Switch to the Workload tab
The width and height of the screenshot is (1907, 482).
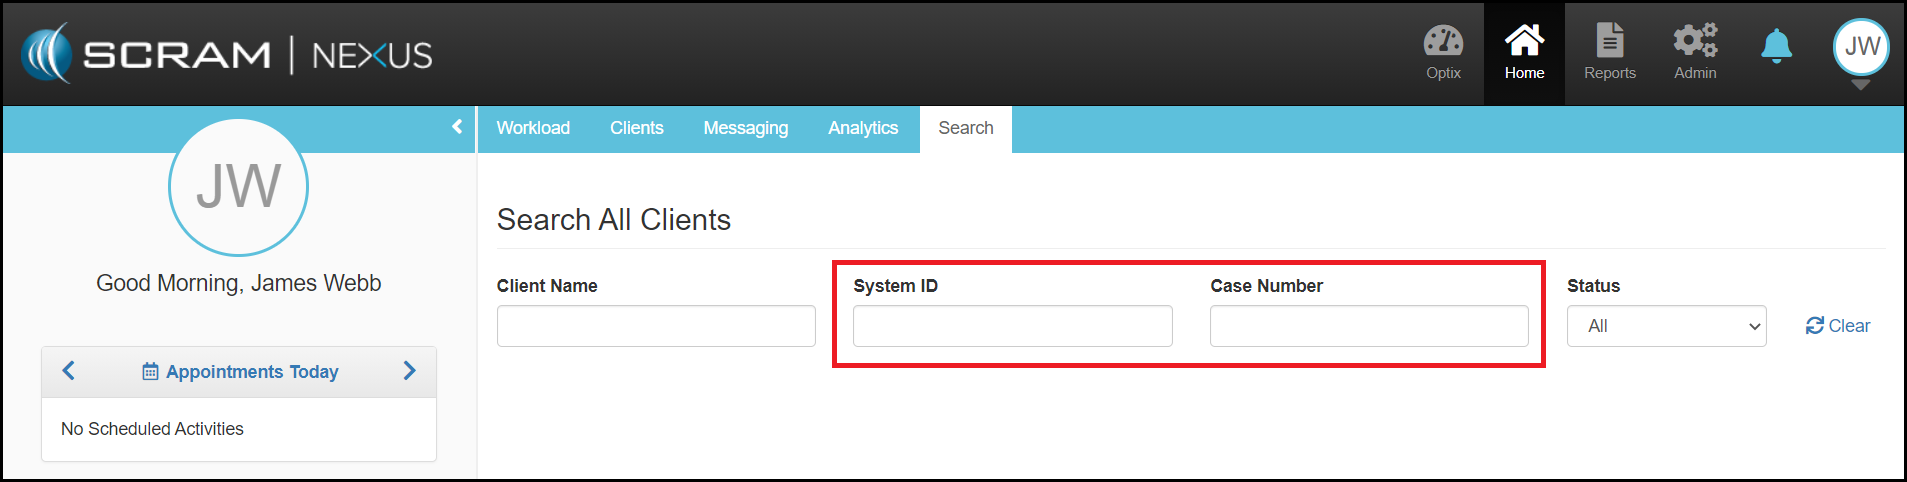[x=533, y=128]
